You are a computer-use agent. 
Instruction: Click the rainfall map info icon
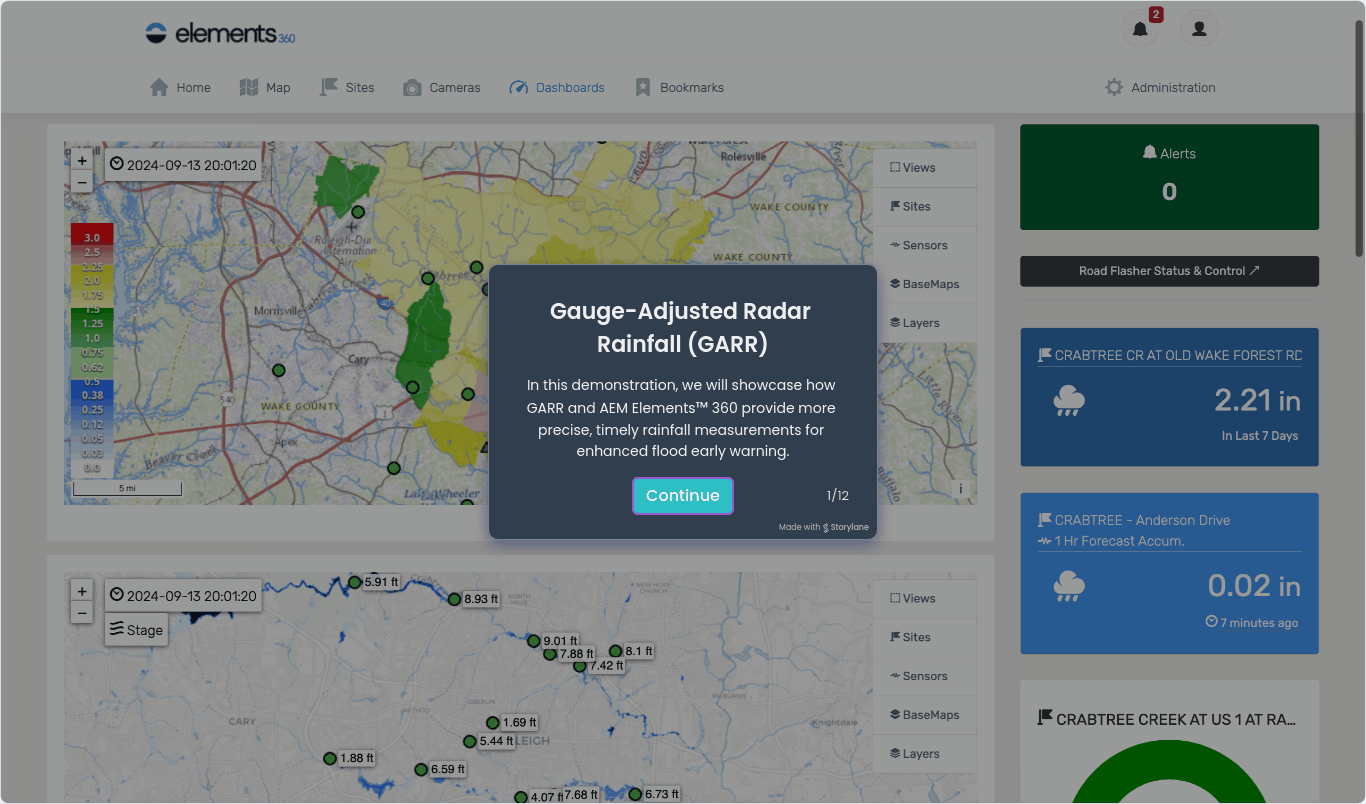[960, 489]
